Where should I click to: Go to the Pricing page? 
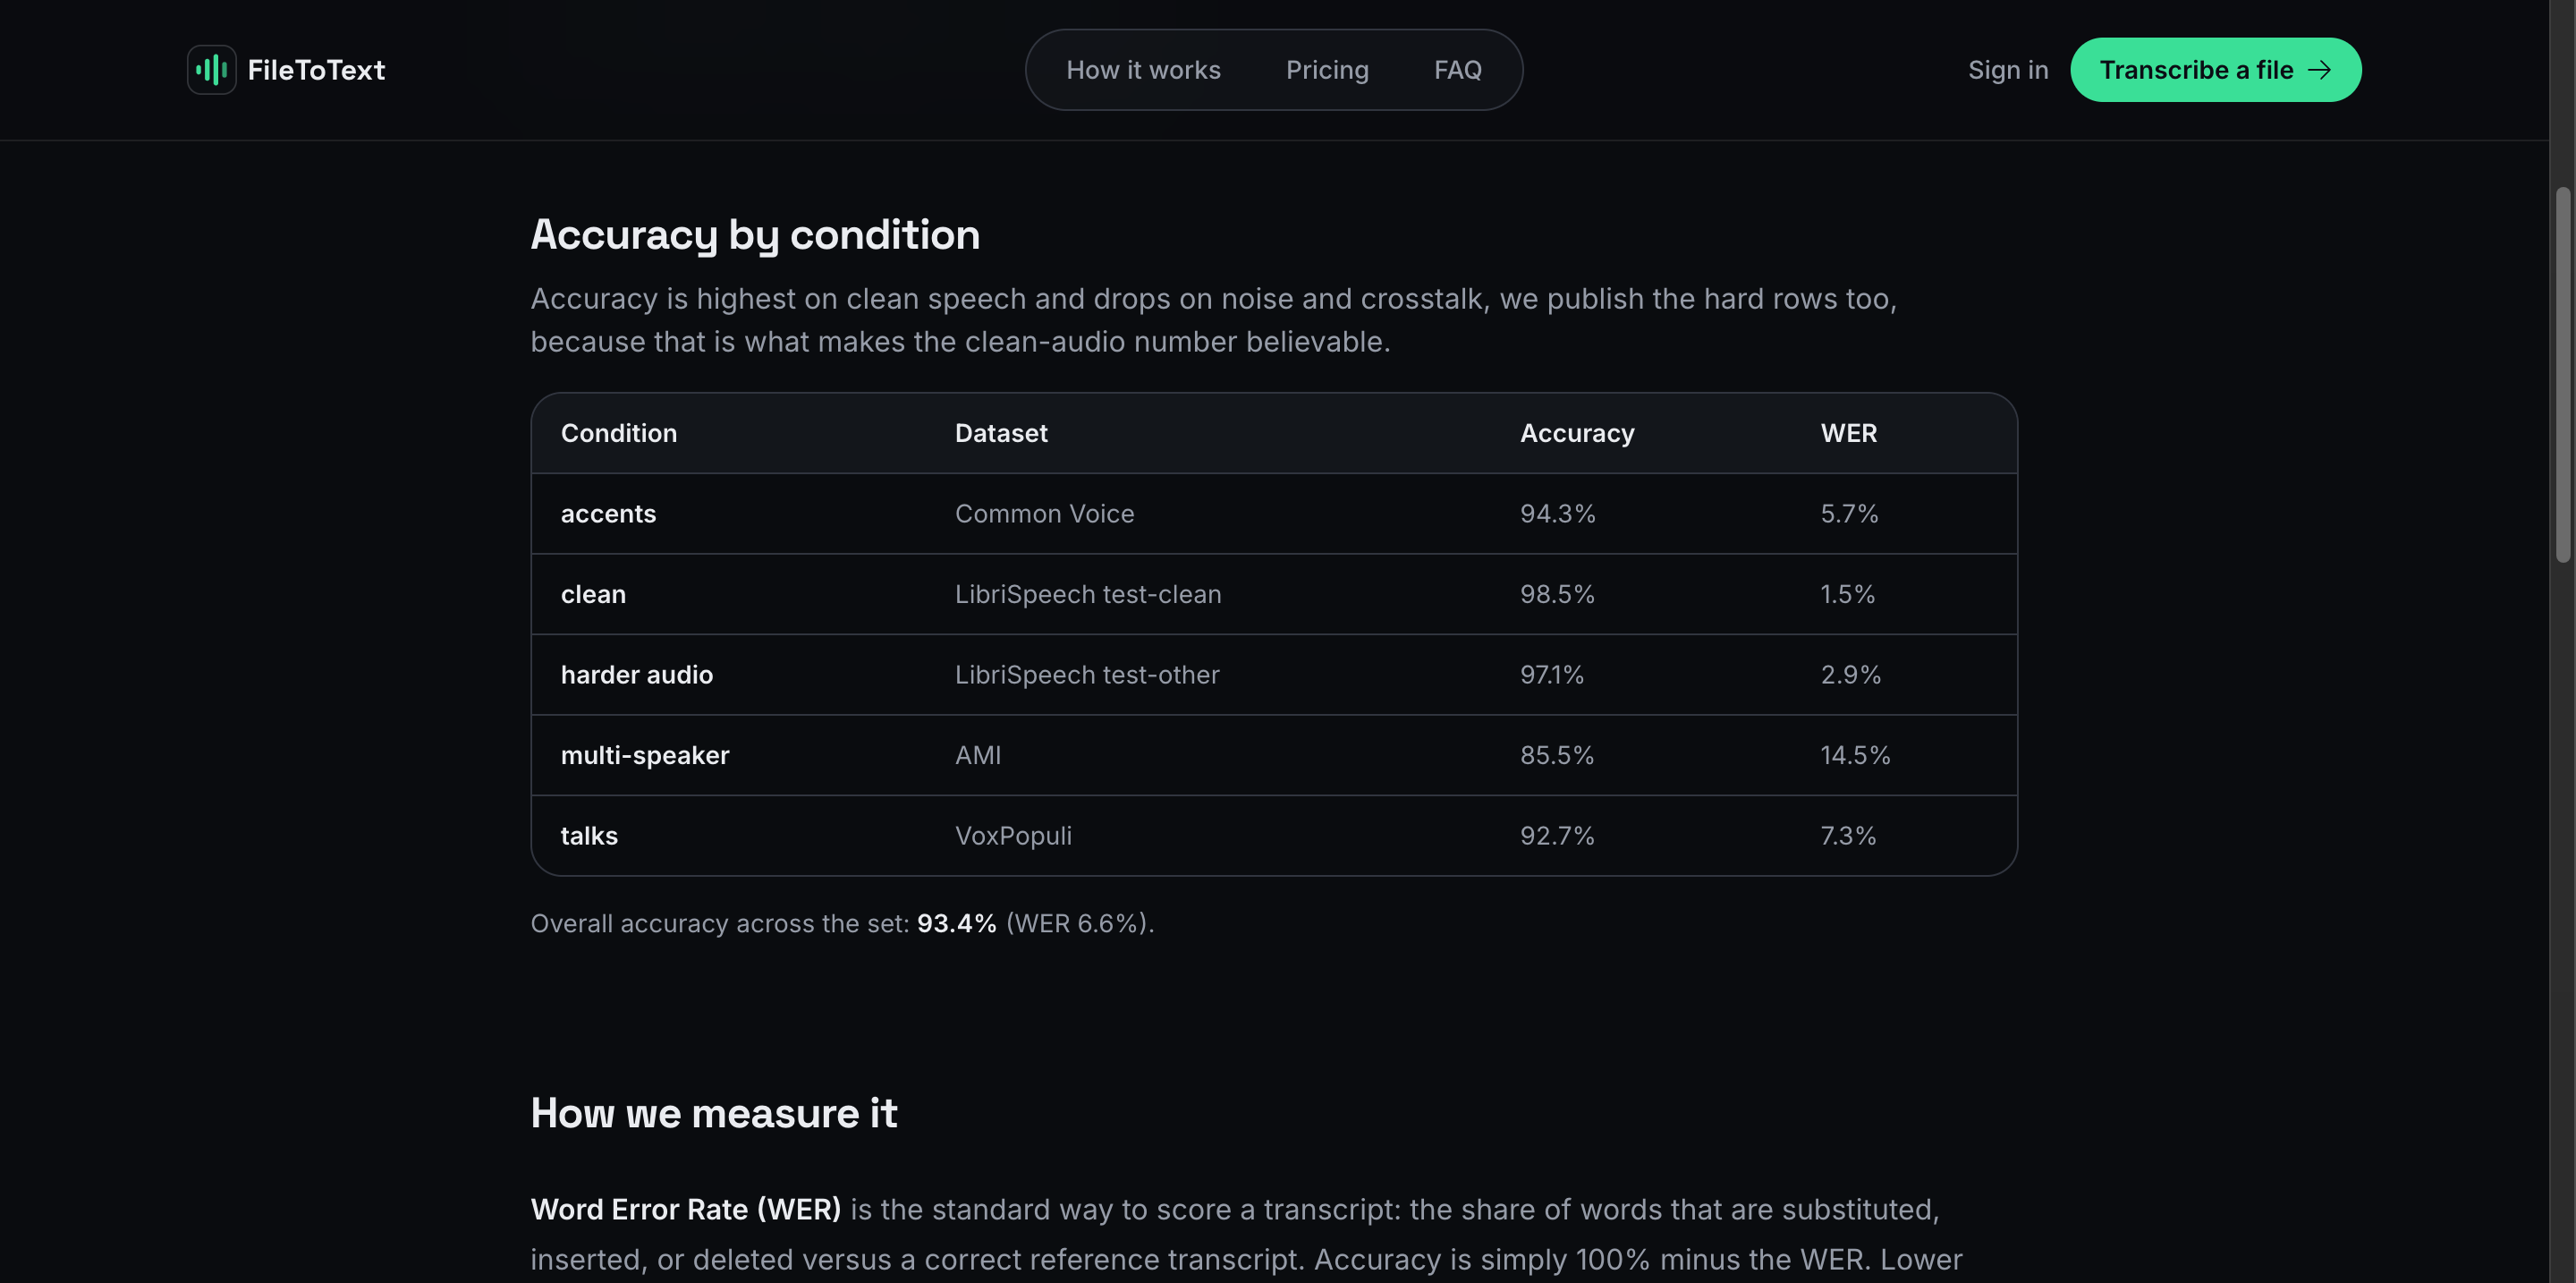point(1327,70)
